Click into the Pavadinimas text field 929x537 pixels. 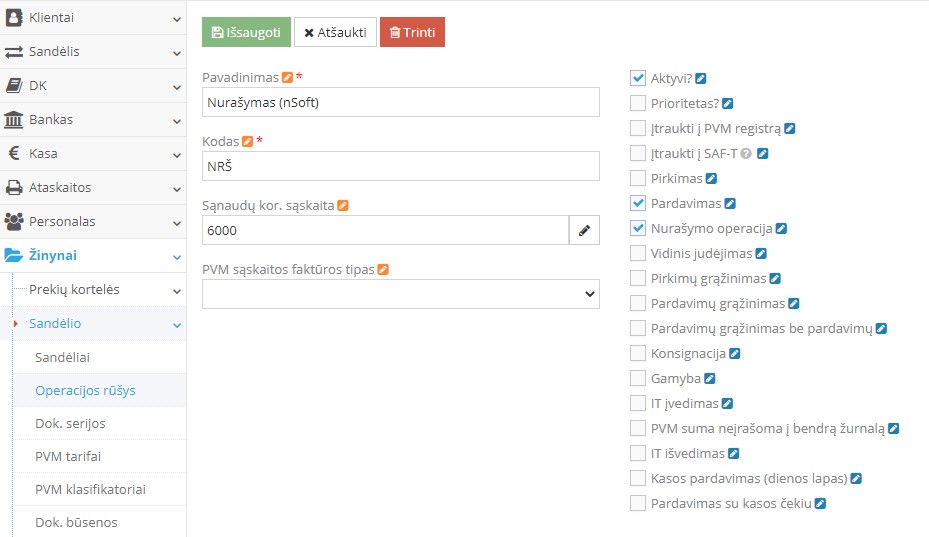pos(400,102)
